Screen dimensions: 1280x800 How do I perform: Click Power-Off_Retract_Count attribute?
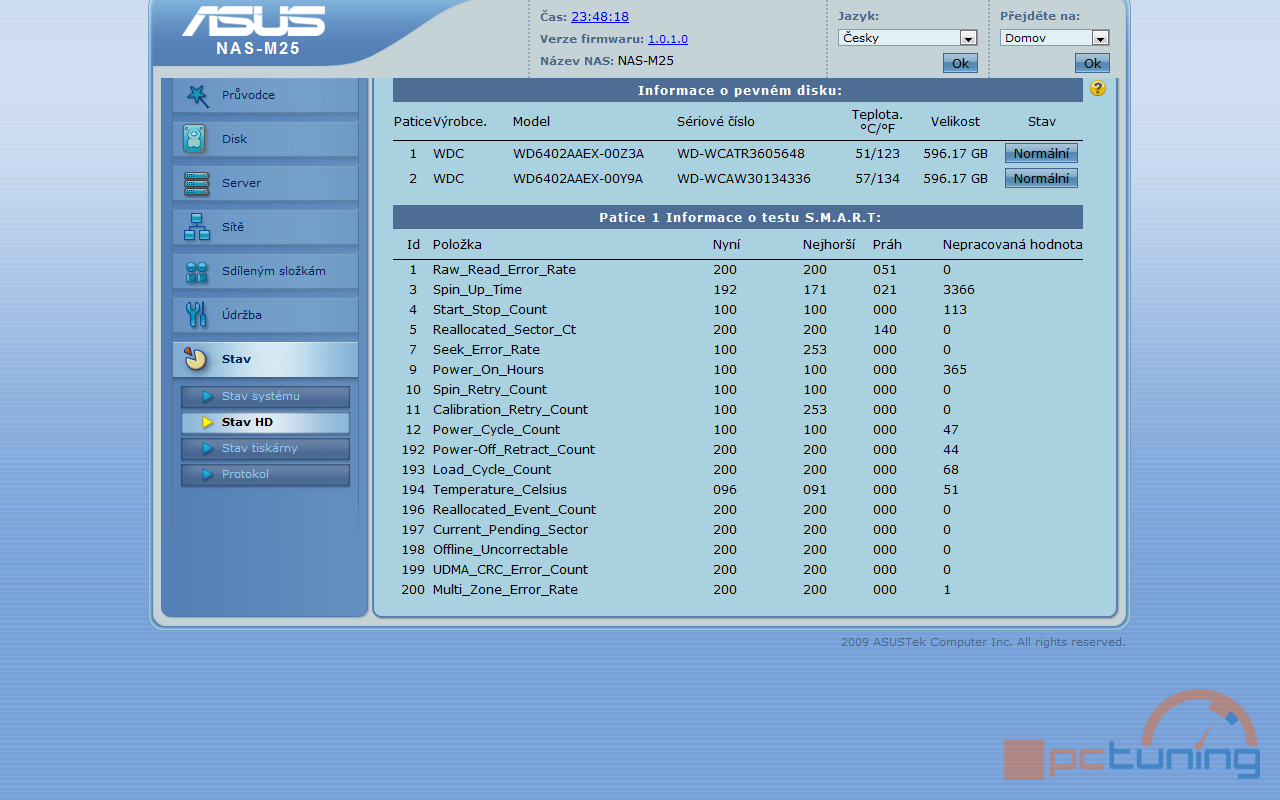(514, 450)
